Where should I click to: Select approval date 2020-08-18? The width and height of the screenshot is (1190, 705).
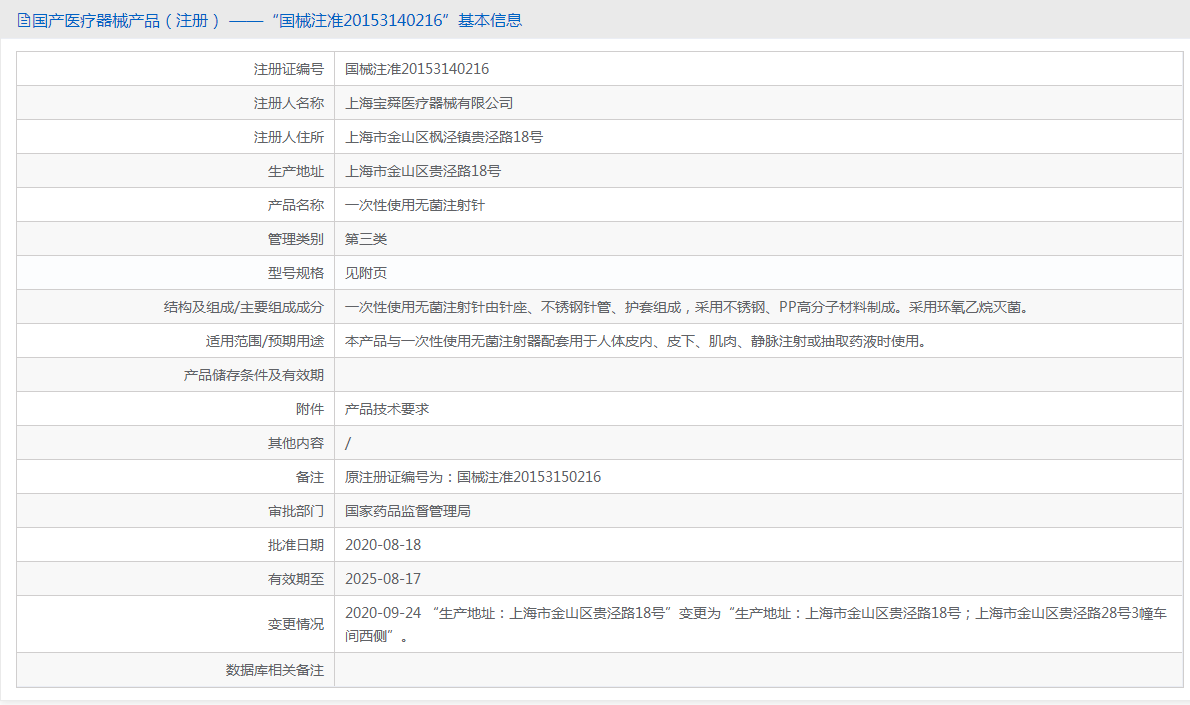tap(382, 545)
